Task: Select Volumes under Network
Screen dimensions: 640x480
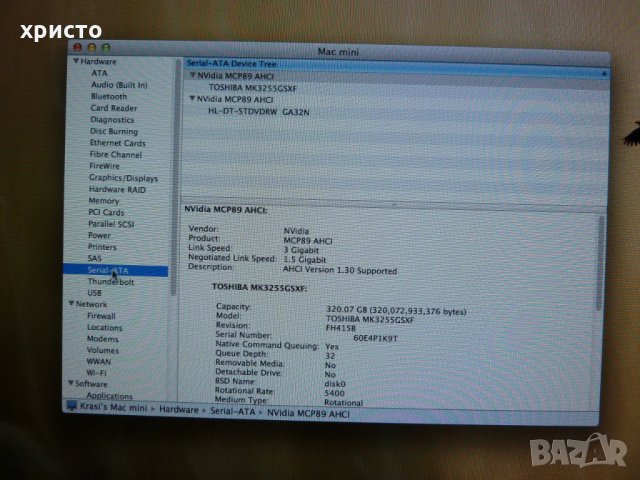Action: point(102,350)
